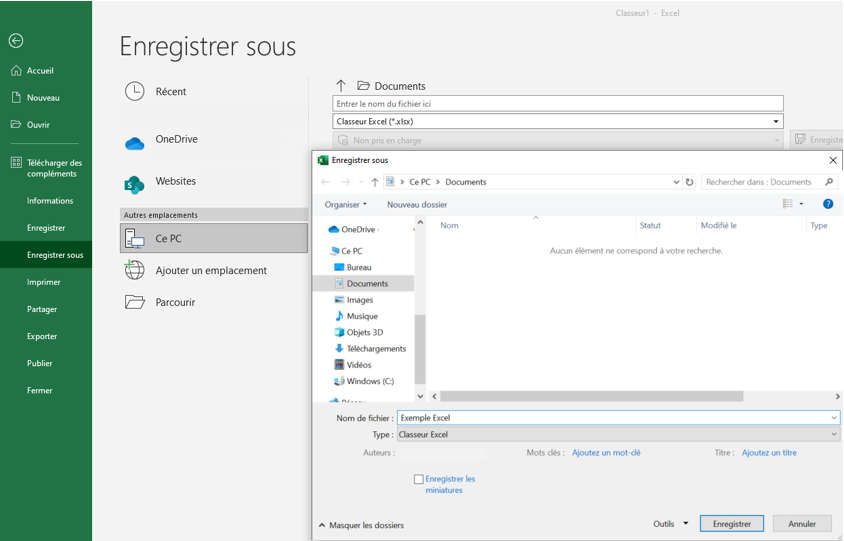Click the magnifier search icon
This screenshot has height=541, width=844.
tap(829, 182)
